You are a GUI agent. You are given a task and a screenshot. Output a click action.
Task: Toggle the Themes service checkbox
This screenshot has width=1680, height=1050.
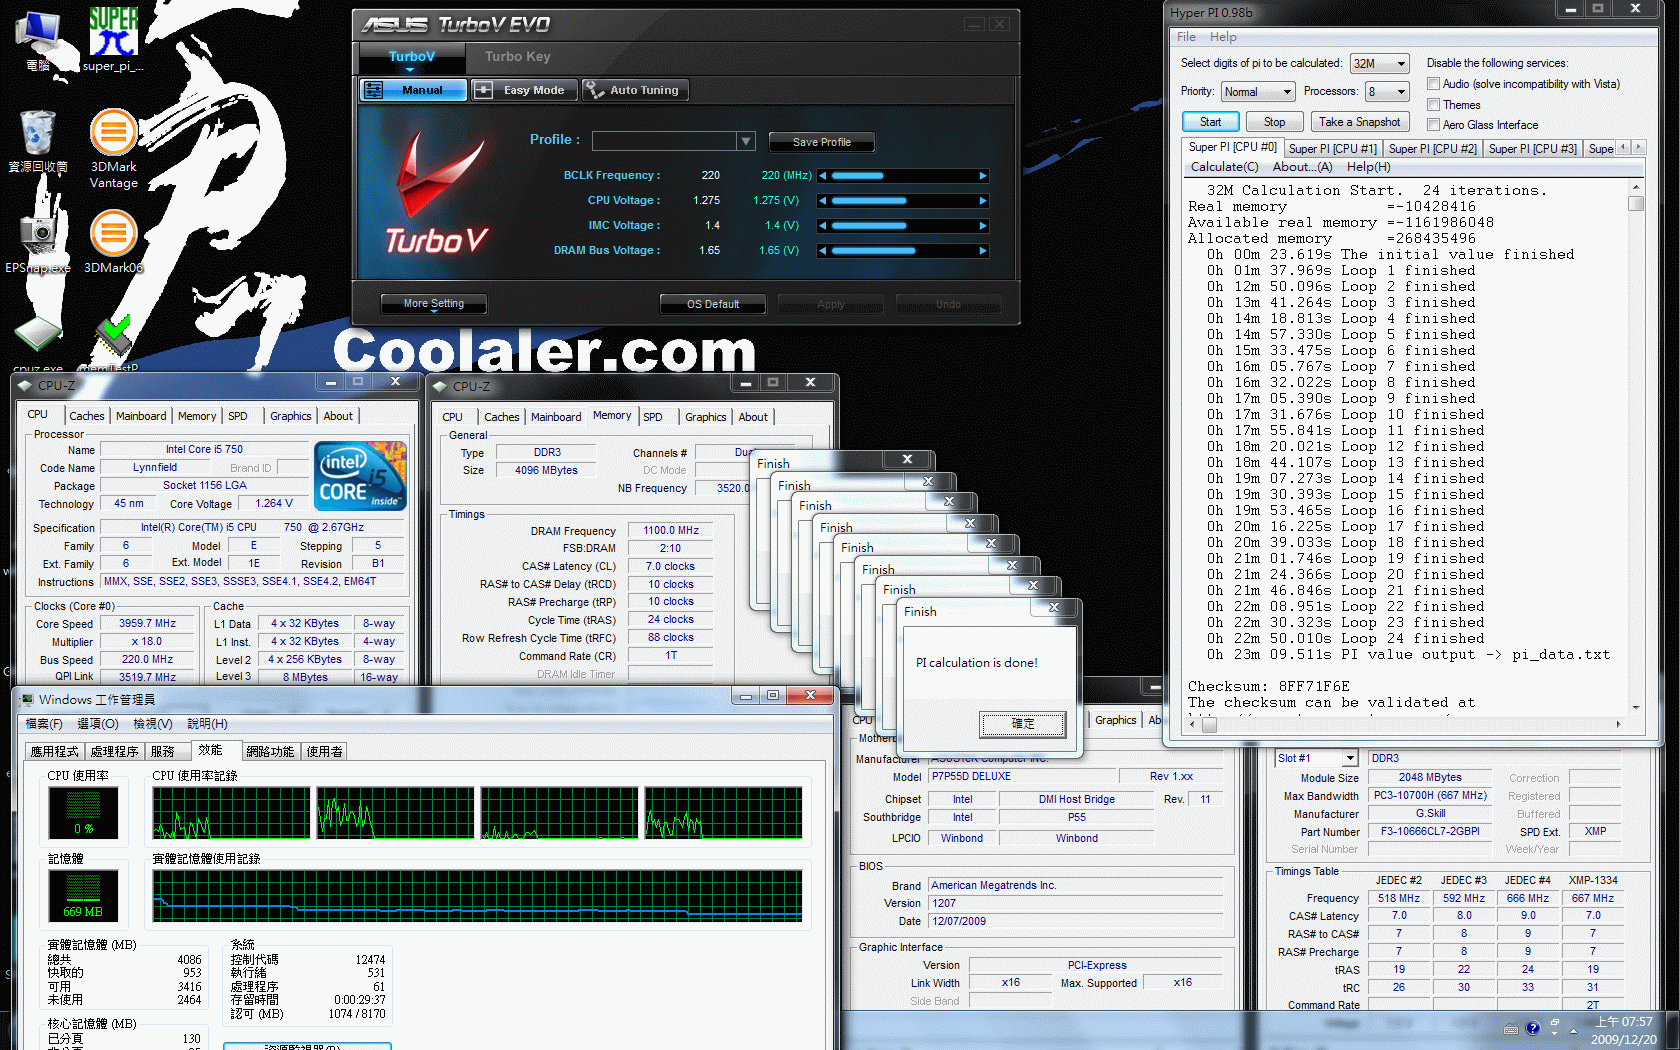1433,105
